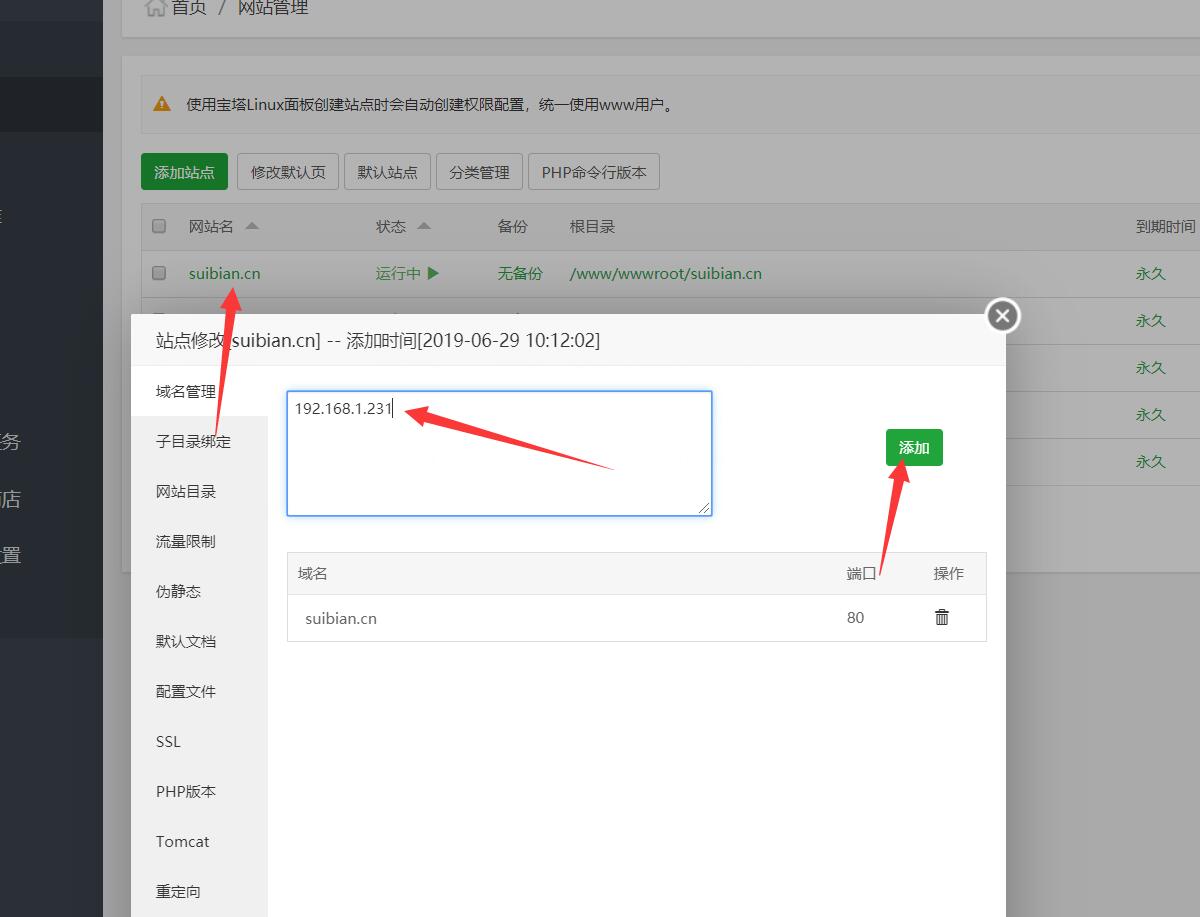
Task: Click the 根目录 column header
Action: tap(592, 226)
